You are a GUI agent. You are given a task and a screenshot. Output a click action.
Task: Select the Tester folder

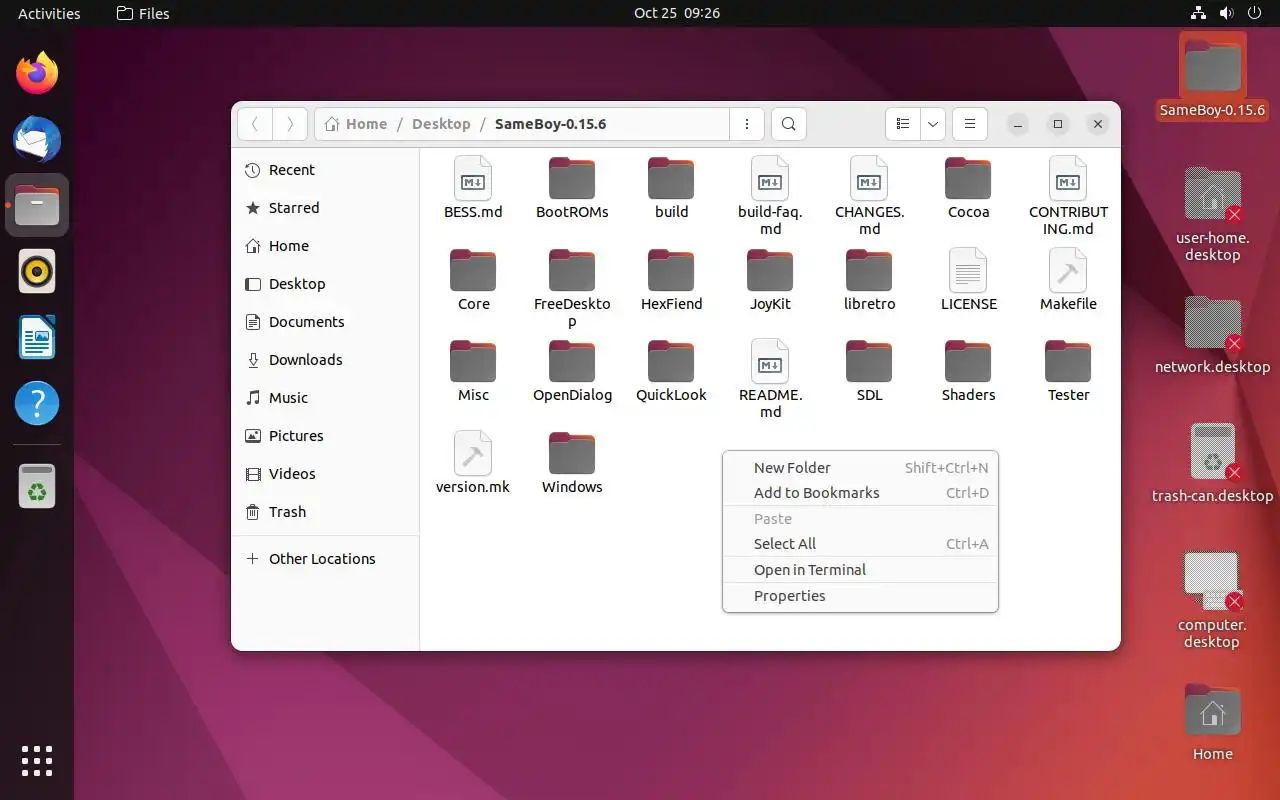click(1068, 371)
